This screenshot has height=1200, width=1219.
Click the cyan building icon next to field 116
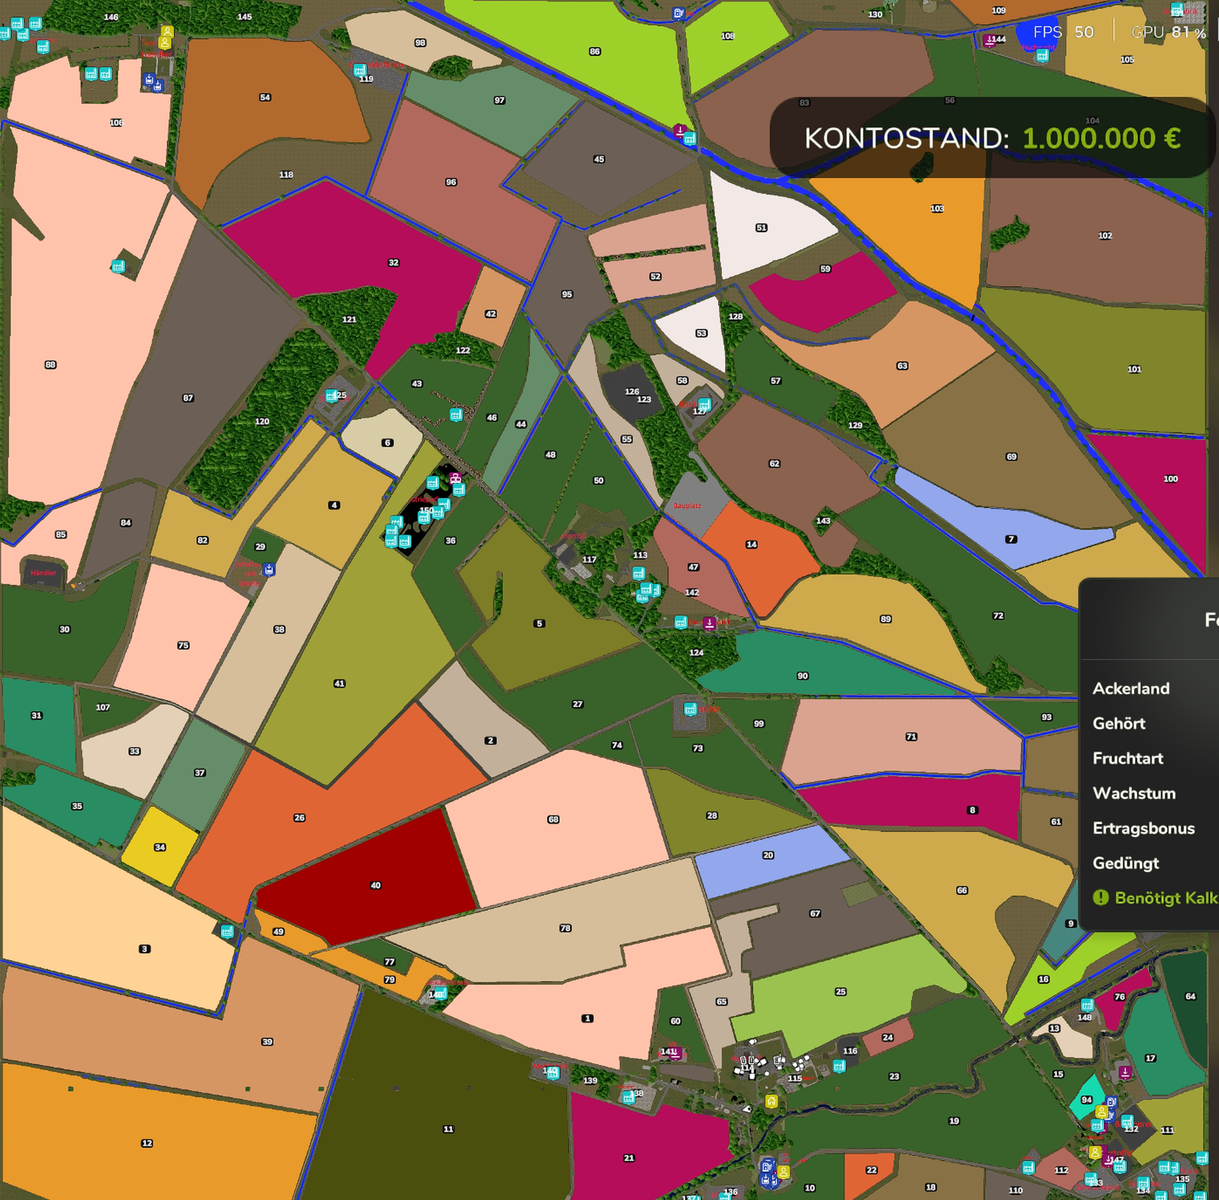(839, 1066)
